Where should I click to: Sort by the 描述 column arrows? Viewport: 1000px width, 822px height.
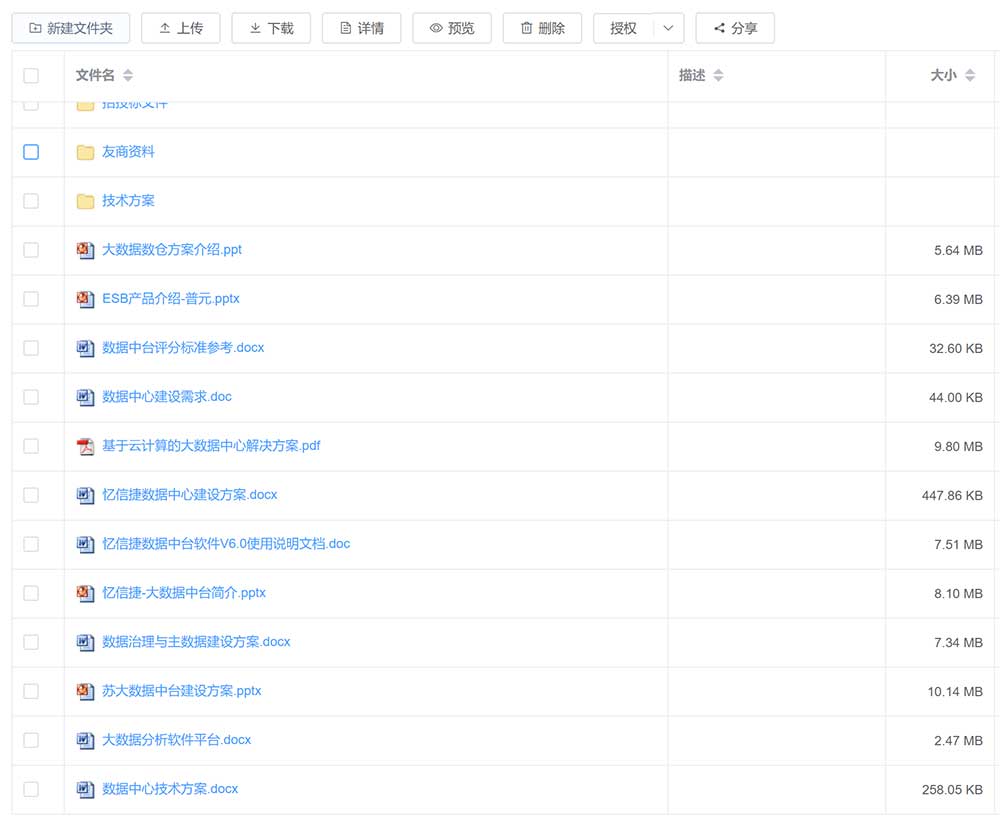[x=718, y=76]
